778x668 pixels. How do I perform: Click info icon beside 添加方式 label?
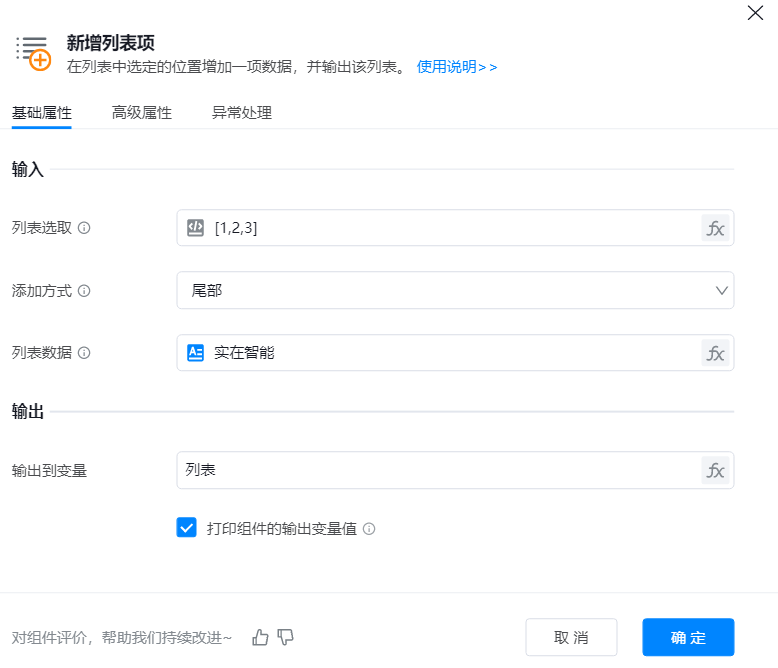84,291
